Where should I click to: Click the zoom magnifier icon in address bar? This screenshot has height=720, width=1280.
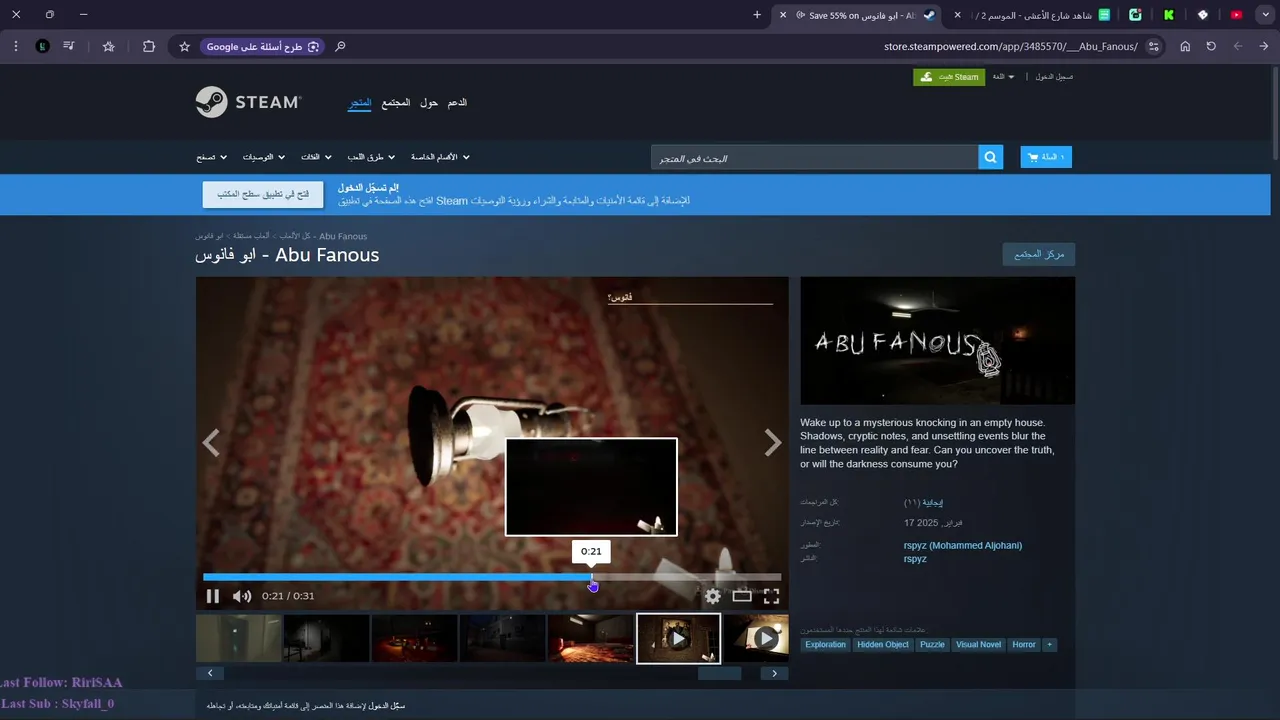(340, 46)
